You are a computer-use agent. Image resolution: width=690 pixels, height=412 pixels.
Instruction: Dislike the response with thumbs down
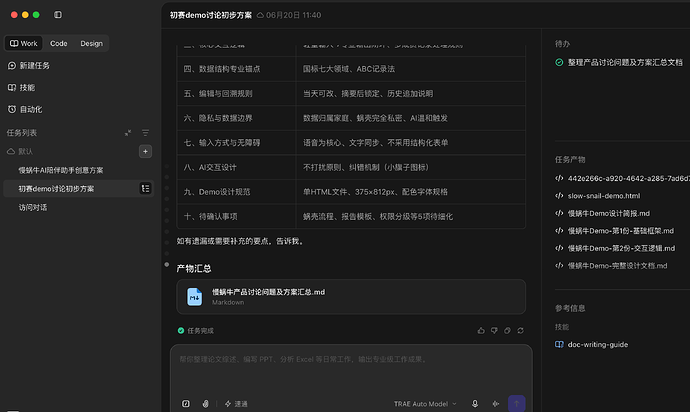(x=494, y=331)
